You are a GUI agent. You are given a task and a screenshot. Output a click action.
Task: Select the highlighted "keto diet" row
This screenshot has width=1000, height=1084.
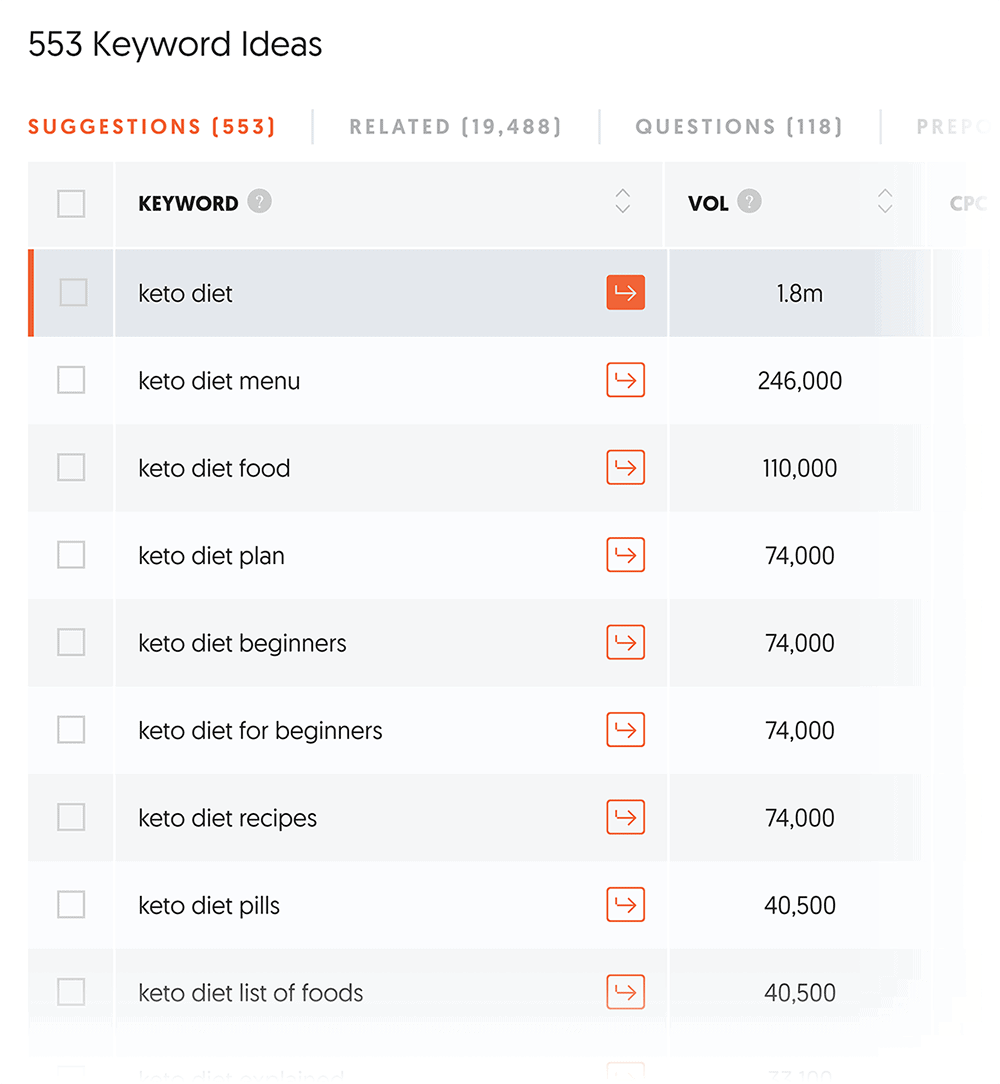tap(350, 293)
